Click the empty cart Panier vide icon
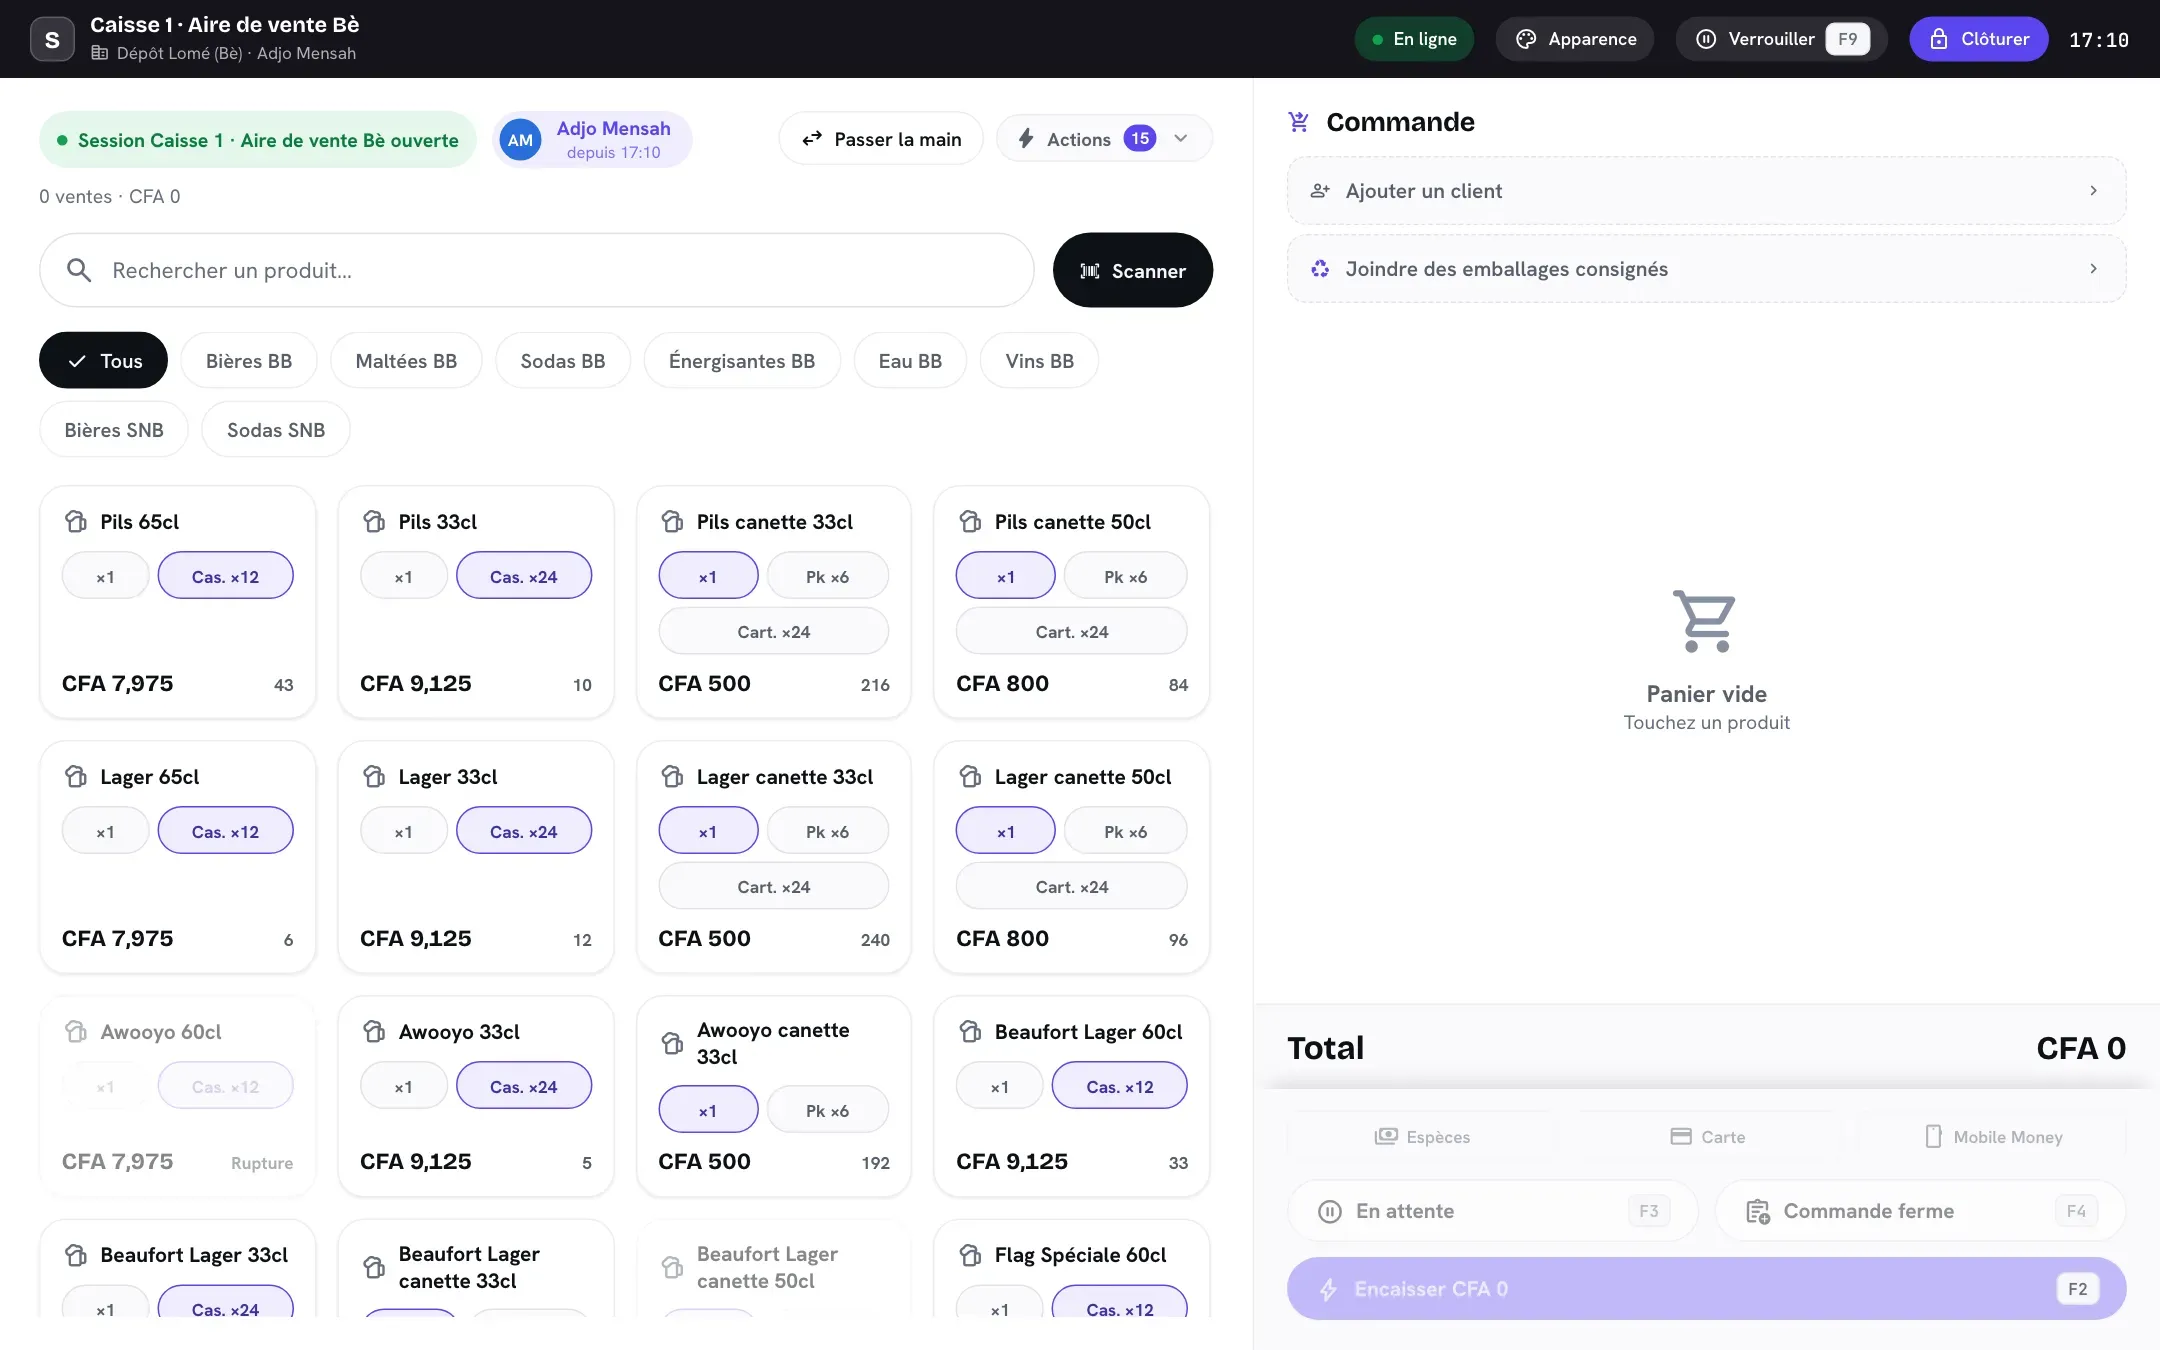Viewport: 2160px width, 1350px height. pyautogui.click(x=1706, y=621)
